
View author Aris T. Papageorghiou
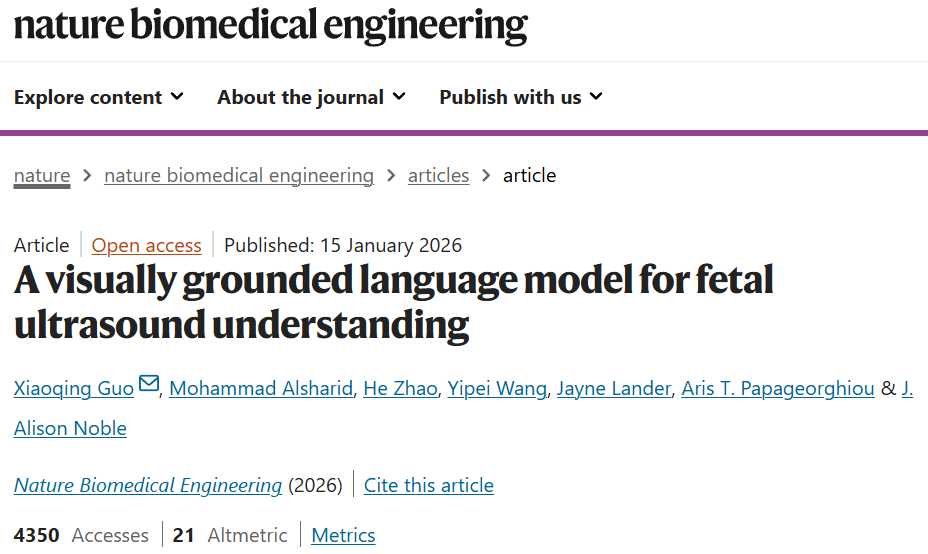(x=777, y=388)
